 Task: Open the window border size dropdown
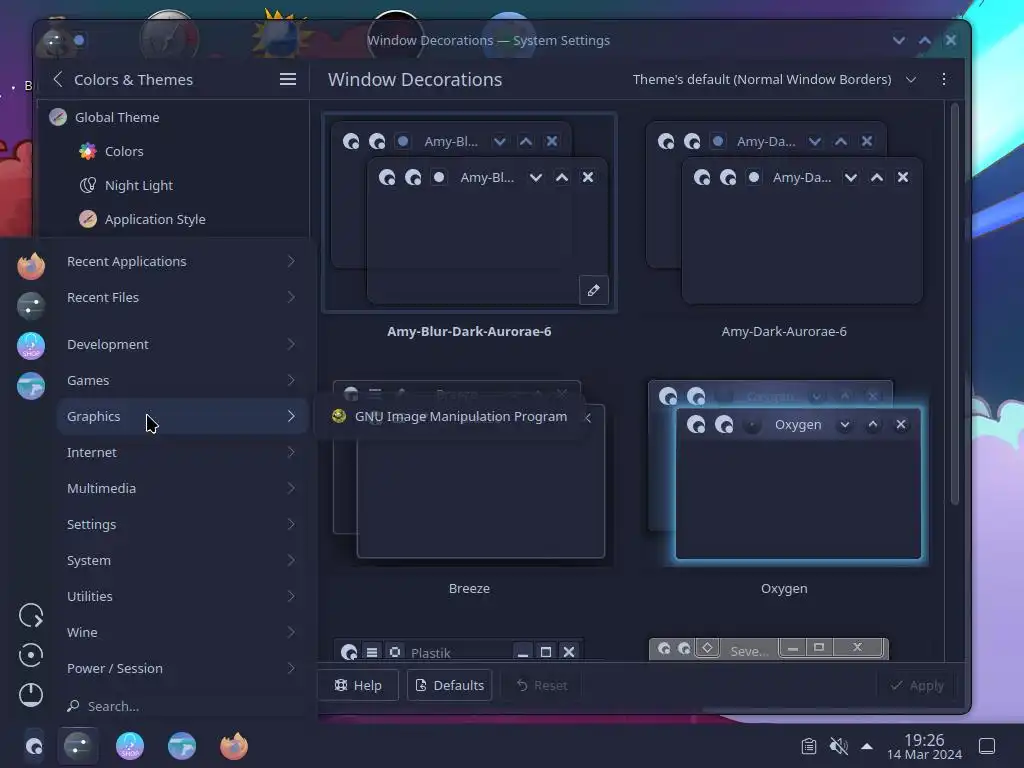[774, 79]
